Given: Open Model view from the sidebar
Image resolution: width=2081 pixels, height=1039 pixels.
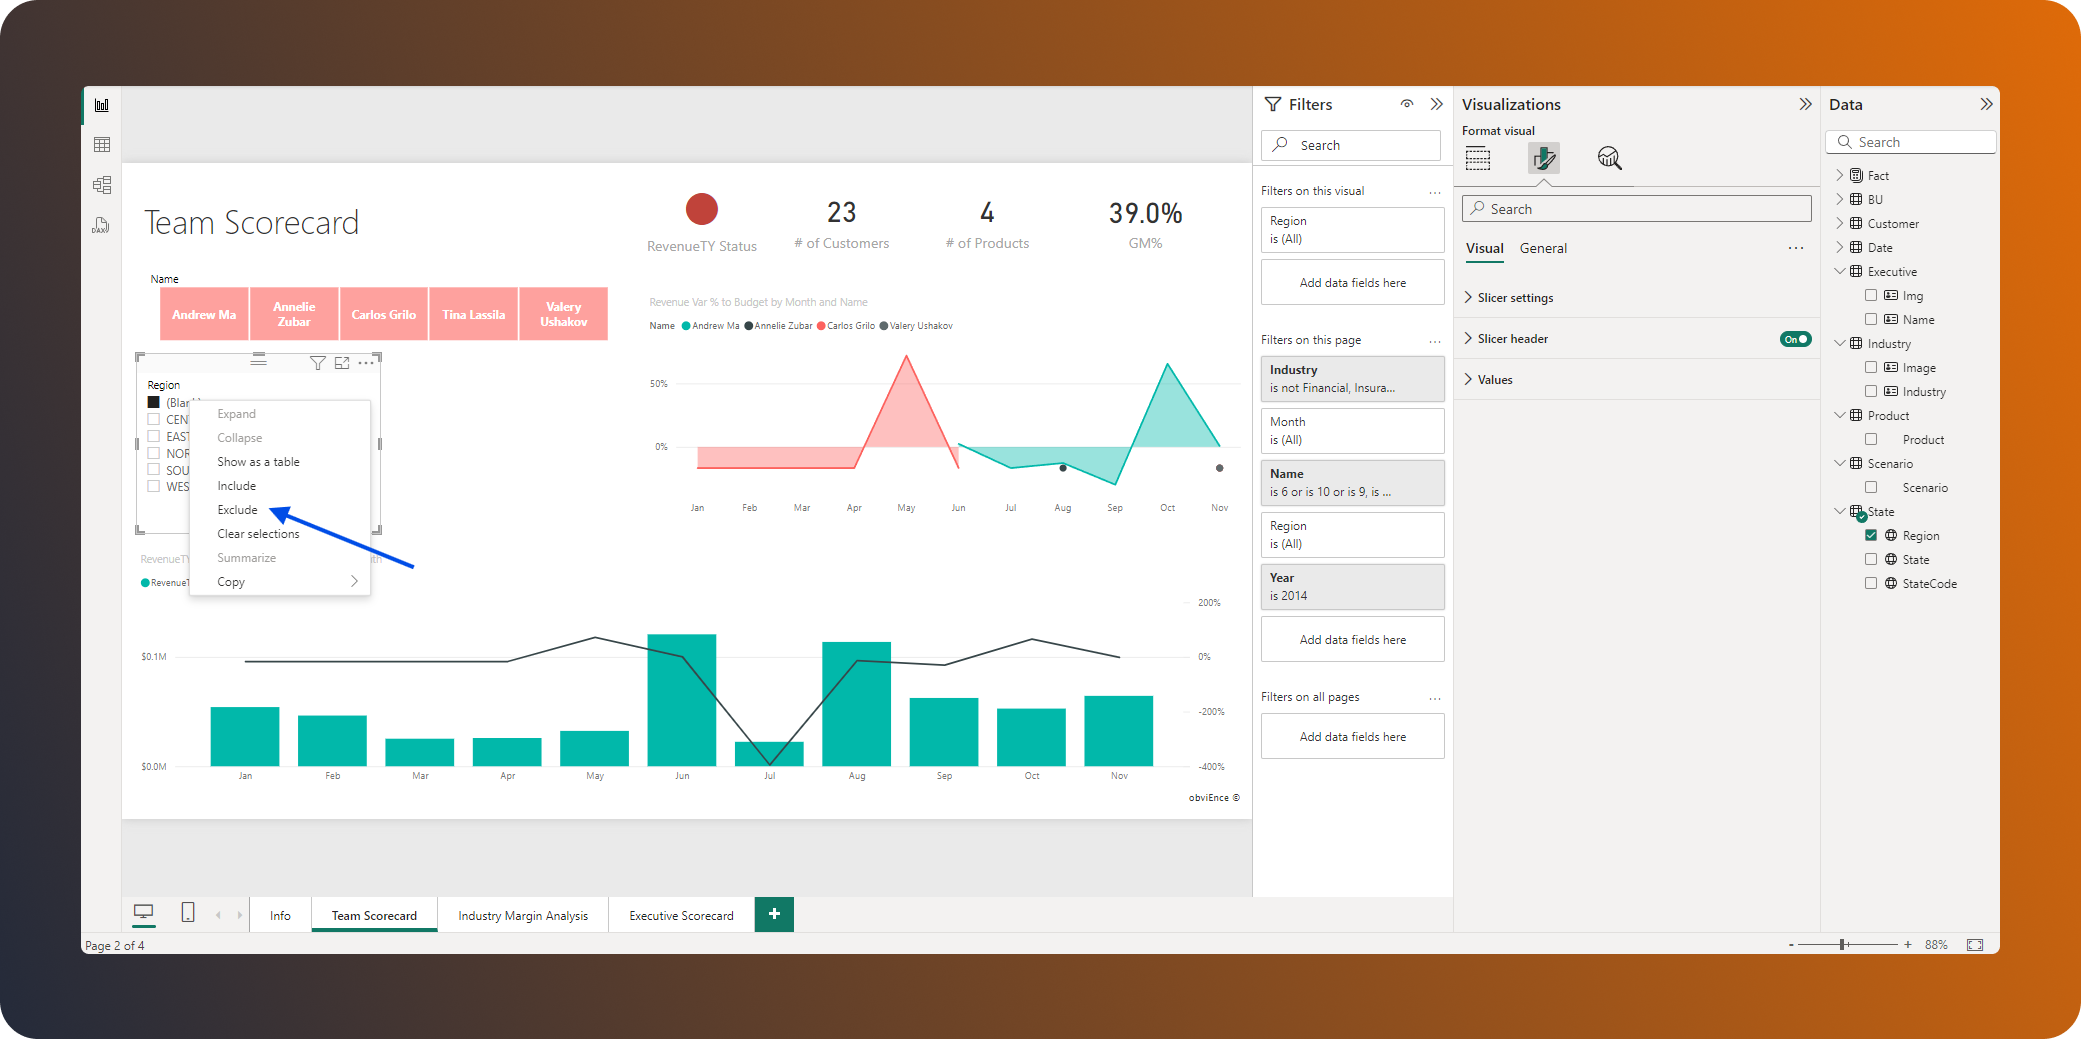Looking at the screenshot, I should tap(101, 183).
